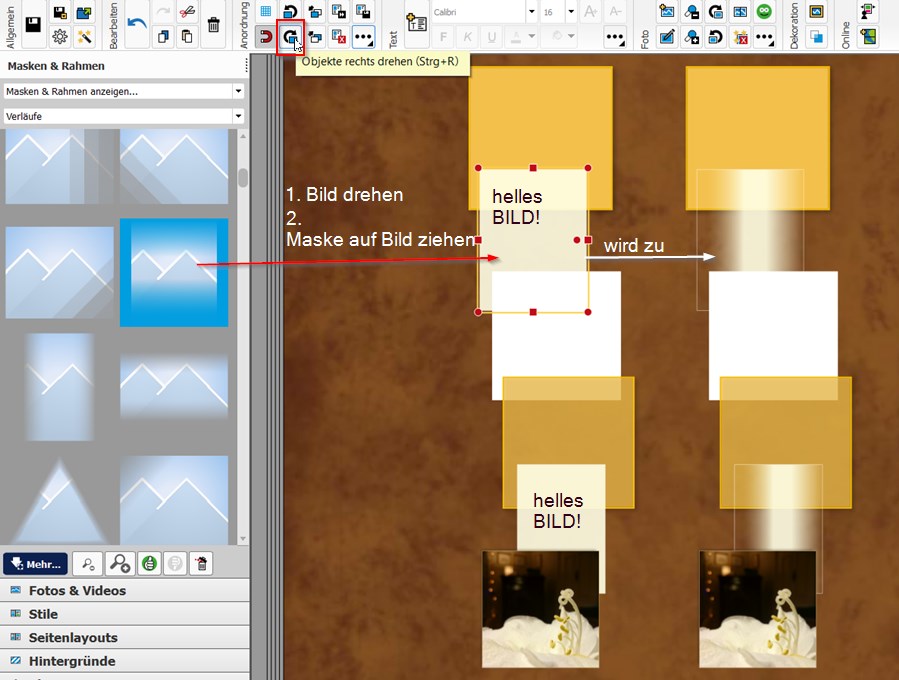
Task: Click zoom in magnifier below mask thumbnails
Action: [119, 564]
